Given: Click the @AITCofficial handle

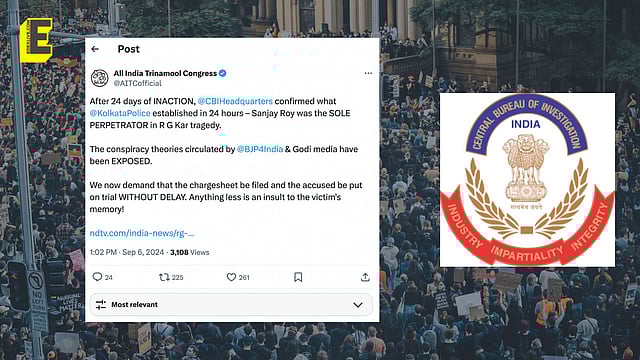Looking at the screenshot, I should [x=138, y=83].
